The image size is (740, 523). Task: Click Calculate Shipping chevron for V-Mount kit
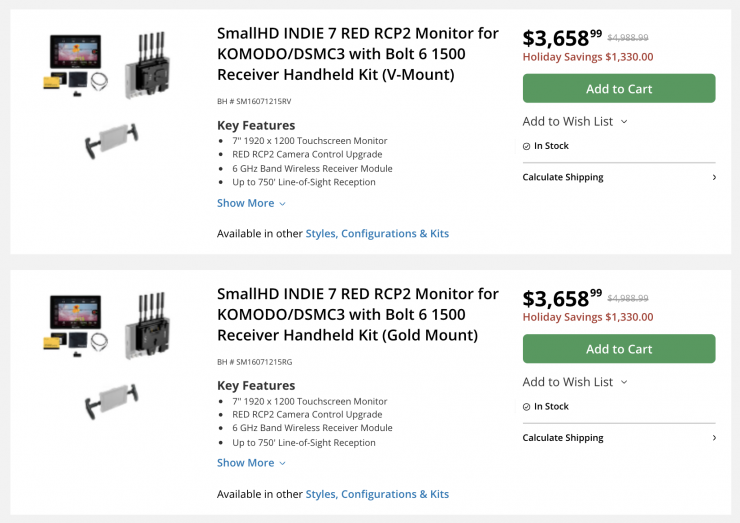713,177
